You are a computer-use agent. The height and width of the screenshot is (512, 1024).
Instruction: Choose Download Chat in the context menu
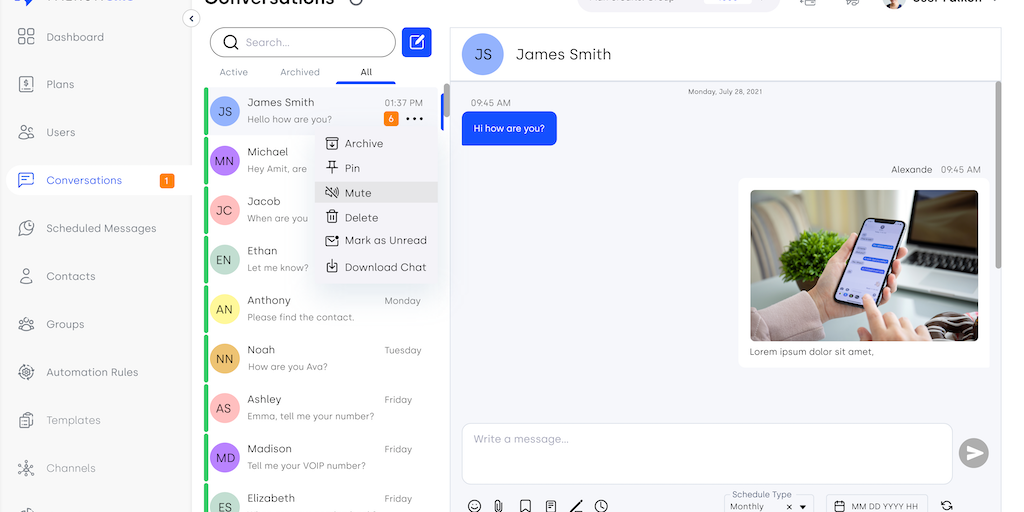tap(385, 267)
